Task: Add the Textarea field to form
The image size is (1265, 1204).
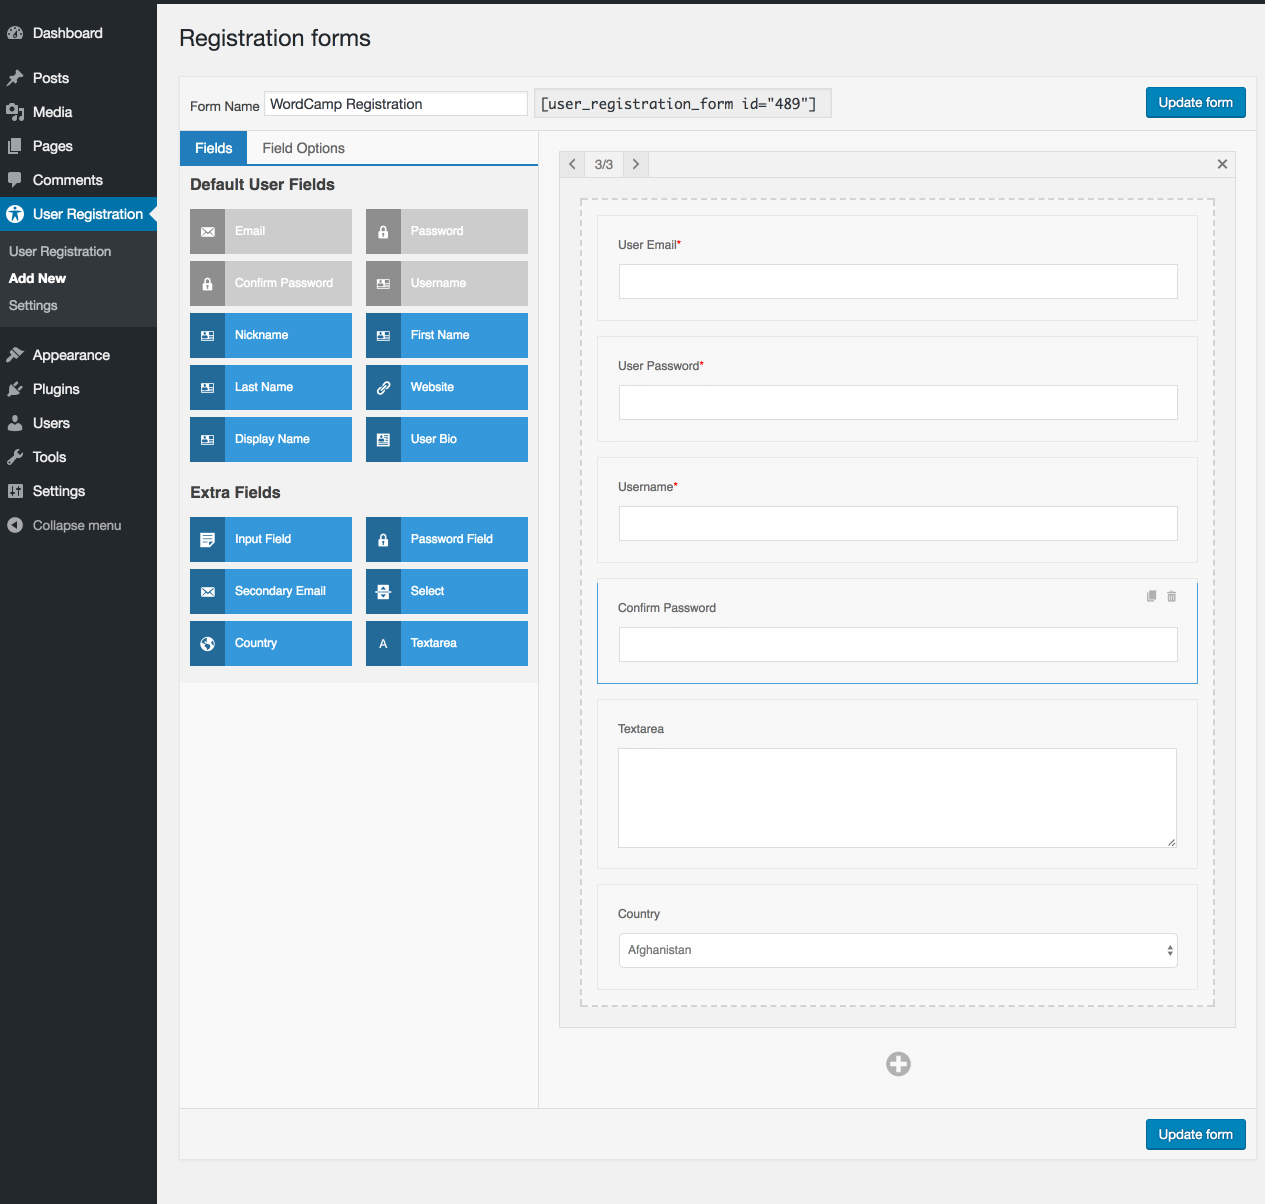Action: tap(446, 643)
